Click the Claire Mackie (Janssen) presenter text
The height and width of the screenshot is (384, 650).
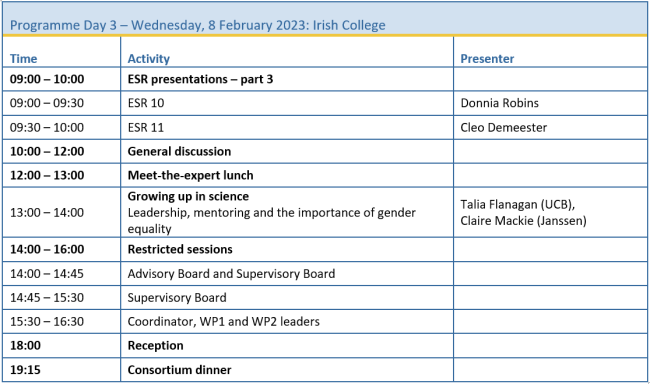tap(523, 221)
